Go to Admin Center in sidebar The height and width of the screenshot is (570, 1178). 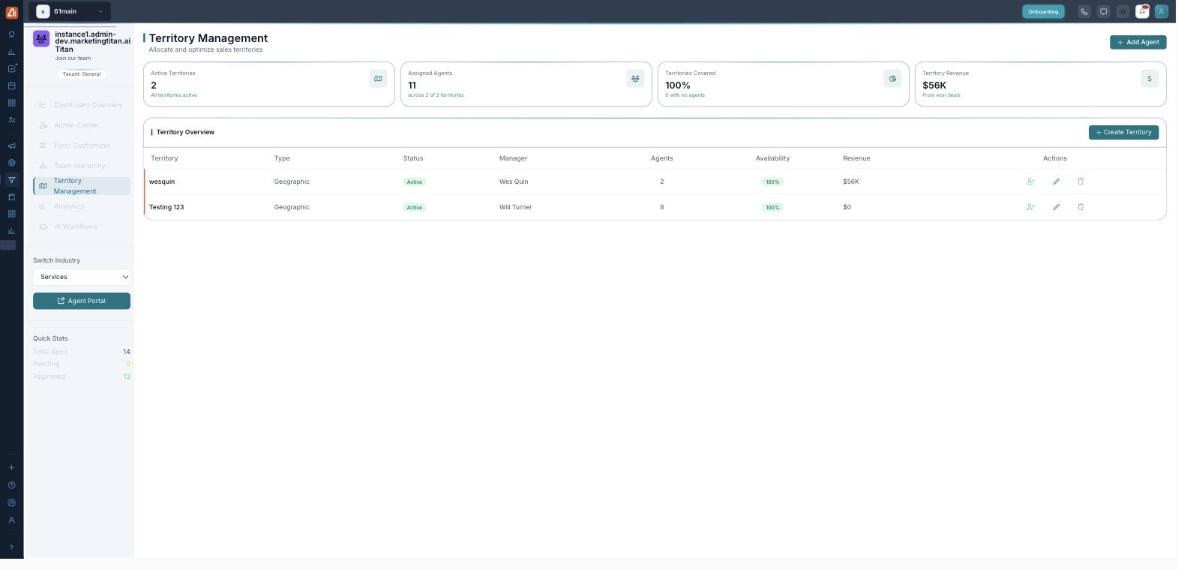coord(82,125)
